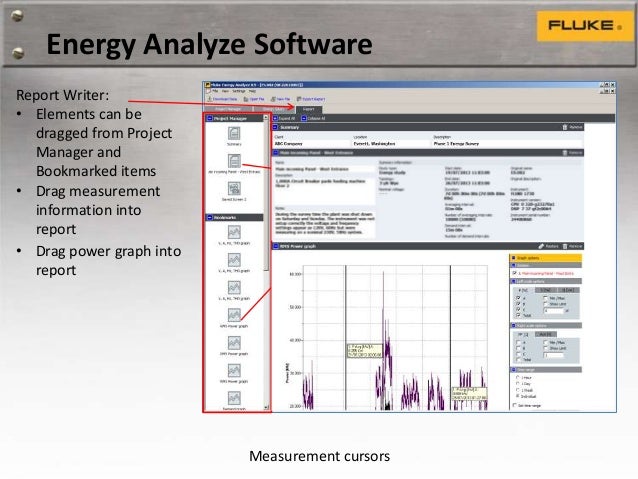Click the limit value field in Left scale options

[554, 311]
